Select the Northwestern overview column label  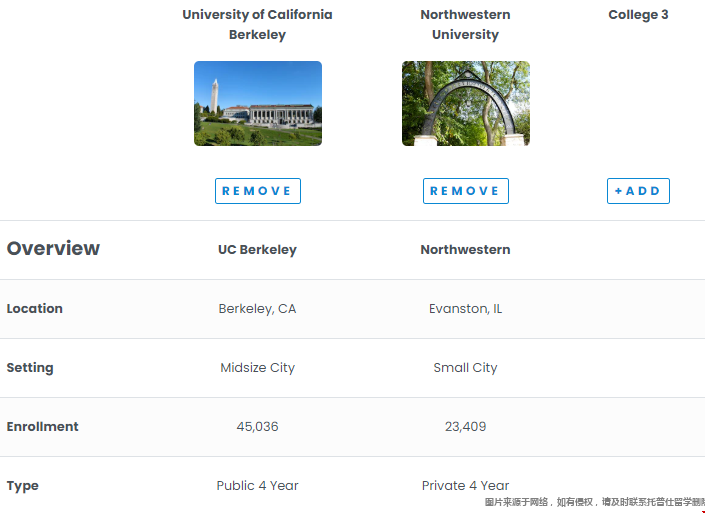point(465,250)
